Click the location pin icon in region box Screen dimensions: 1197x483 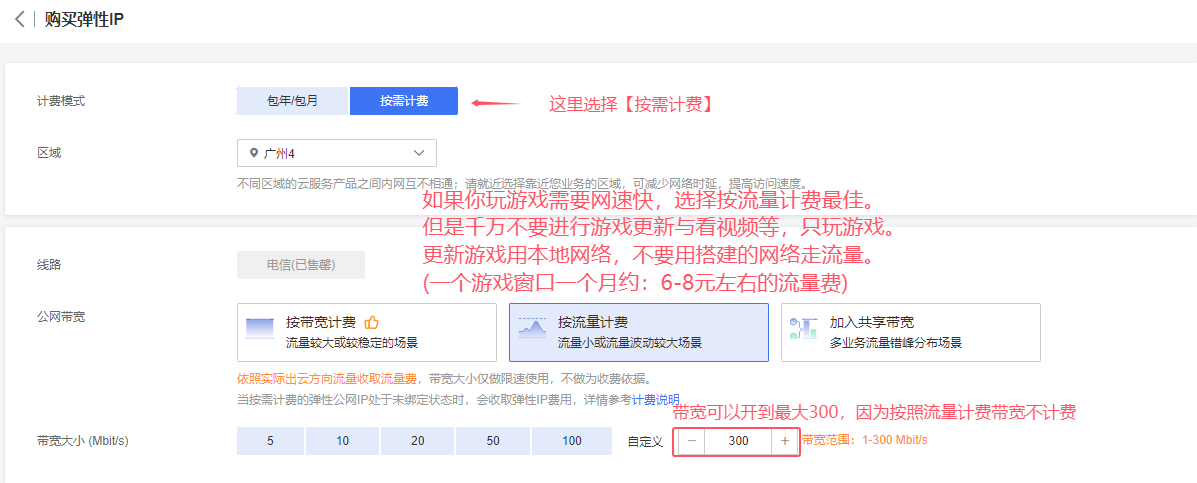tap(253, 153)
